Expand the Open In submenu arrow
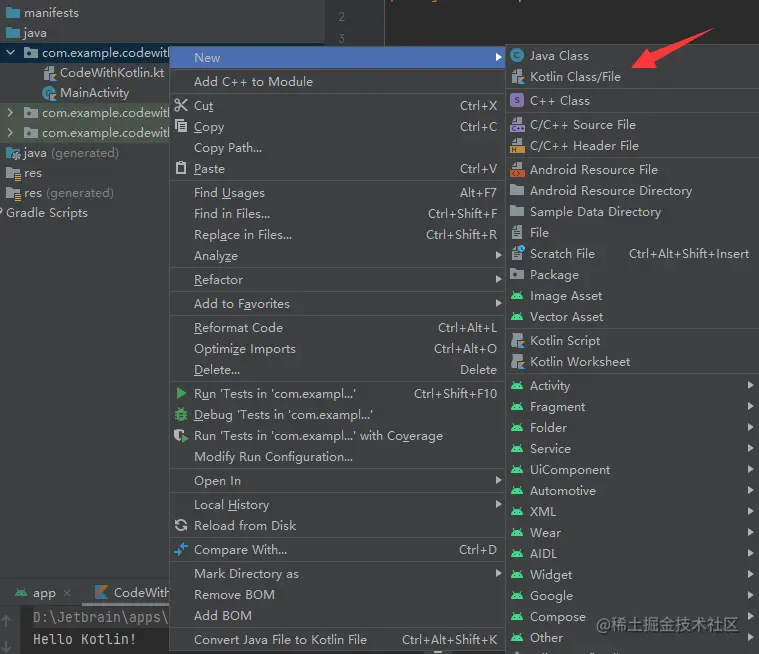Screen dimensions: 759x654 pyautogui.click(x=499, y=480)
